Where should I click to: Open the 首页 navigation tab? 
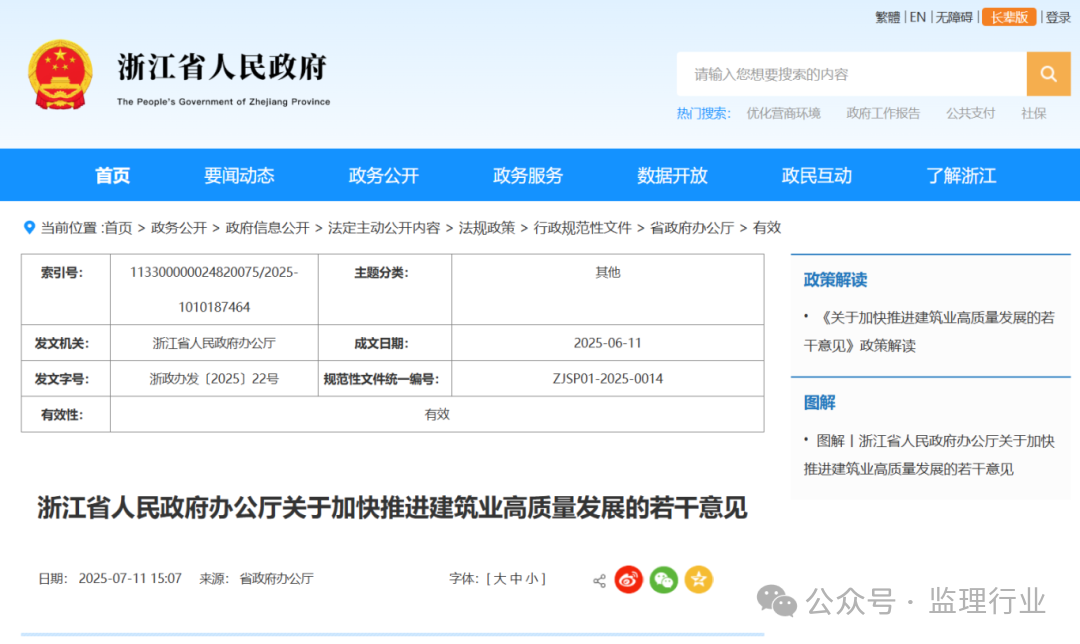coord(112,176)
